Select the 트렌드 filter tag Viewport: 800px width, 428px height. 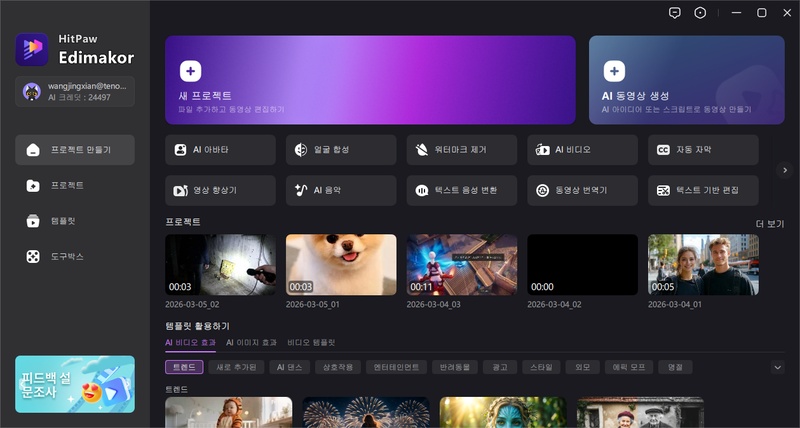tap(184, 367)
